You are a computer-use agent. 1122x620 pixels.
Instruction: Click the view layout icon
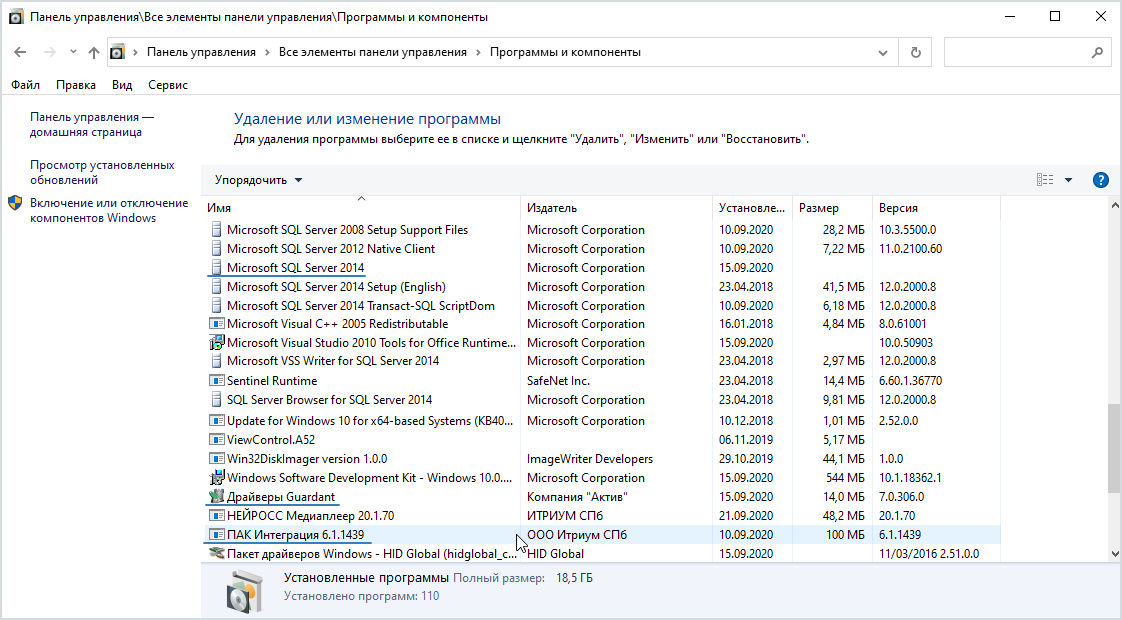point(1045,180)
